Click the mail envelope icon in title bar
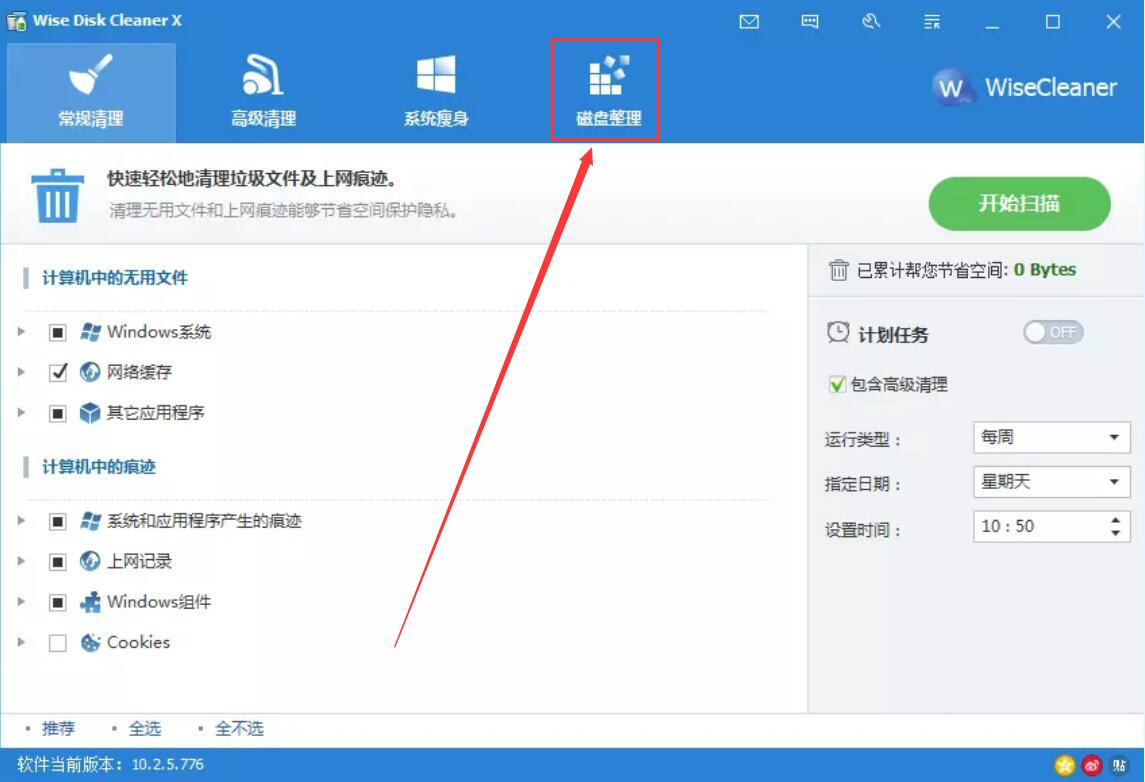 [x=748, y=22]
